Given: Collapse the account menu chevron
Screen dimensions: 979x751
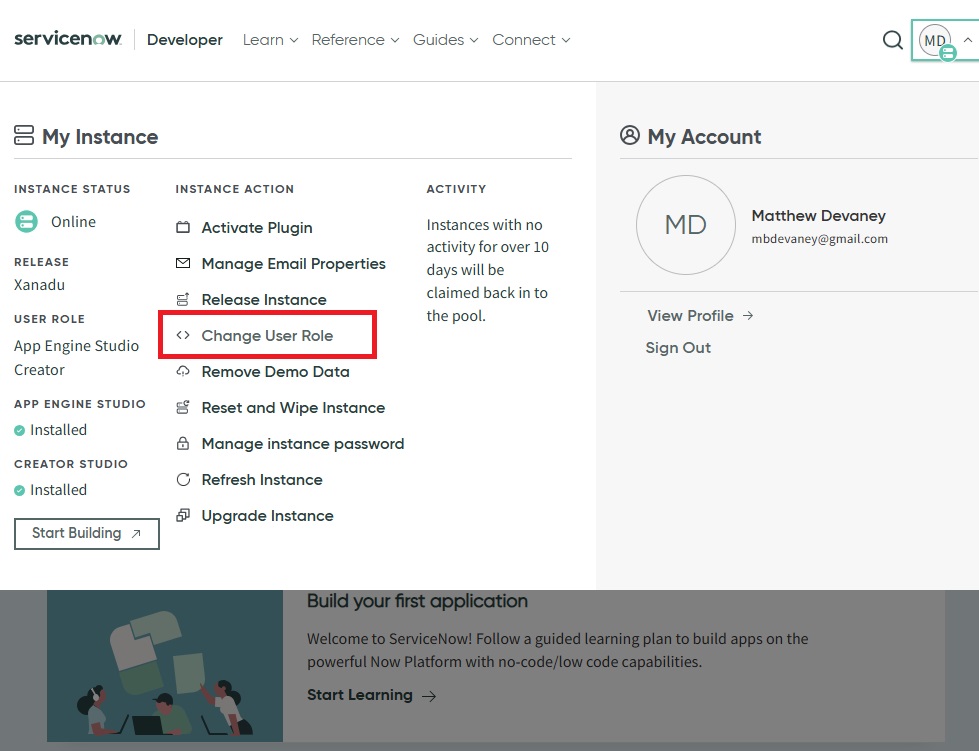Looking at the screenshot, I should 968,40.
